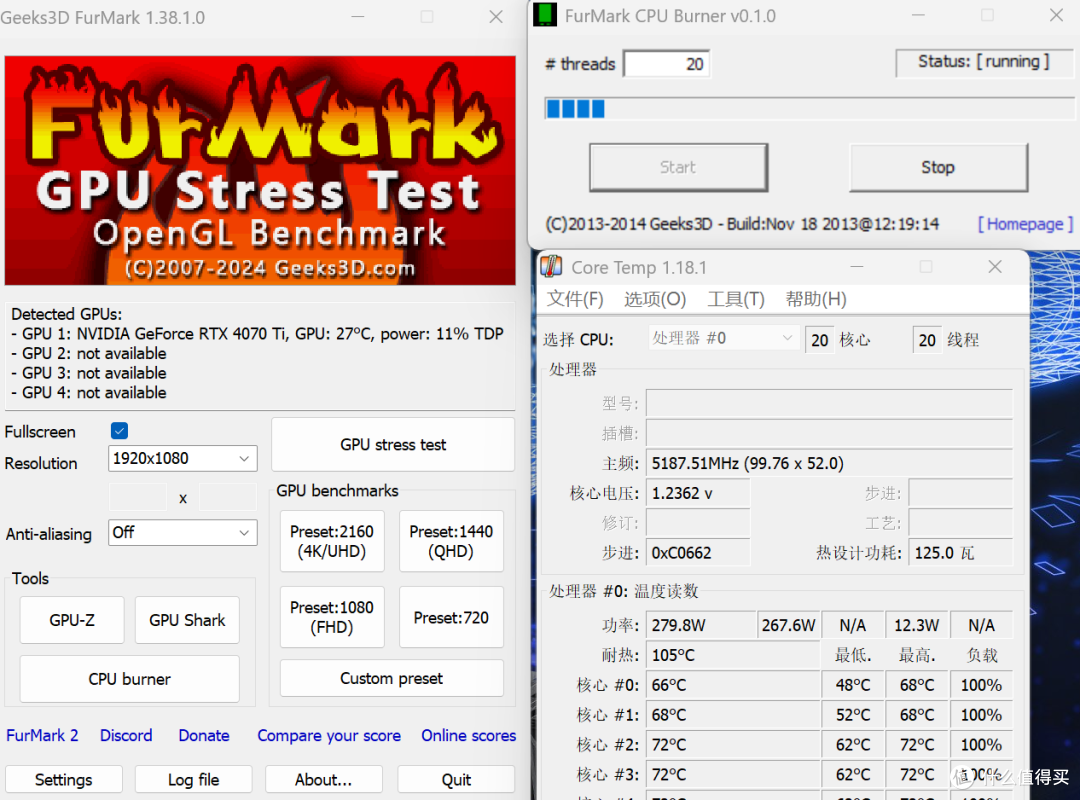Uncheck the Fullscreen checkbox
Screen dimensions: 1080x800
pyautogui.click(x=119, y=431)
